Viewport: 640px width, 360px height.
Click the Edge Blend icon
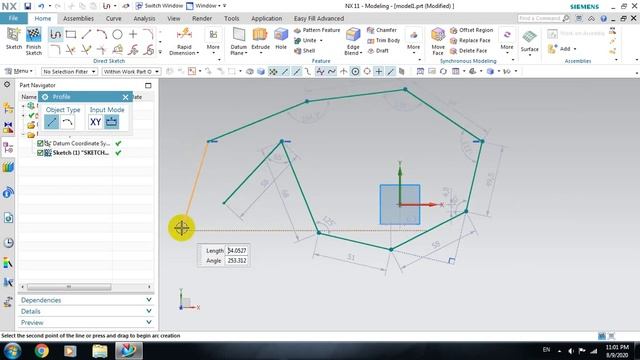(353, 35)
